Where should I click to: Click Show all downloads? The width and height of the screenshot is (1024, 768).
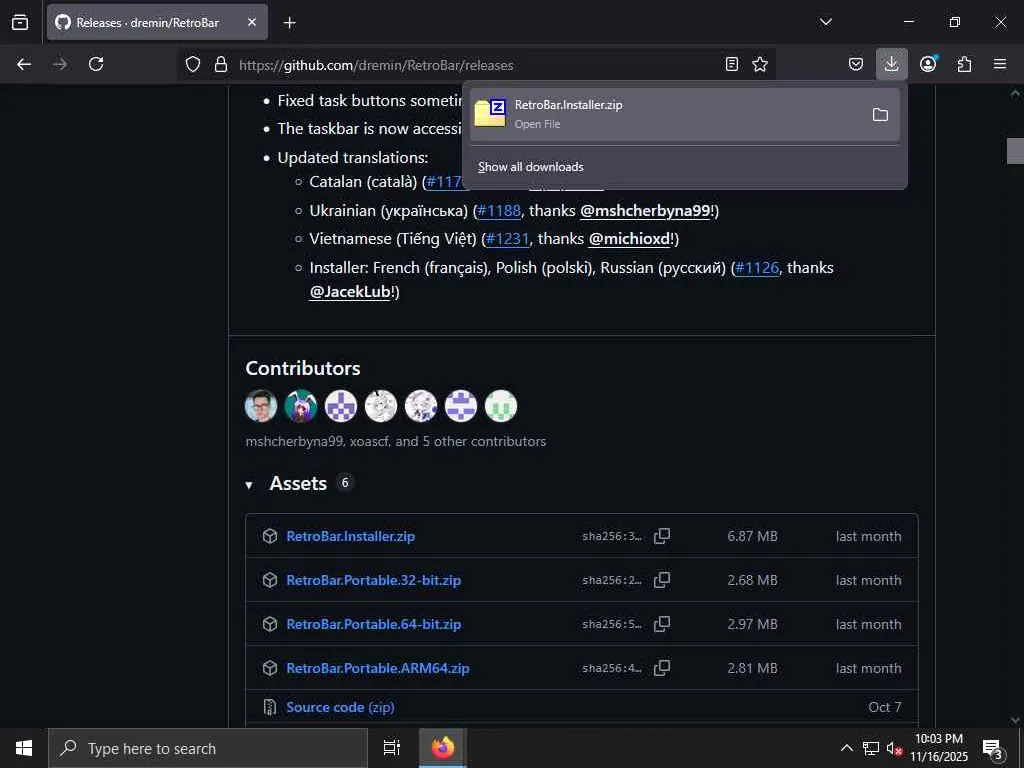tap(530, 167)
